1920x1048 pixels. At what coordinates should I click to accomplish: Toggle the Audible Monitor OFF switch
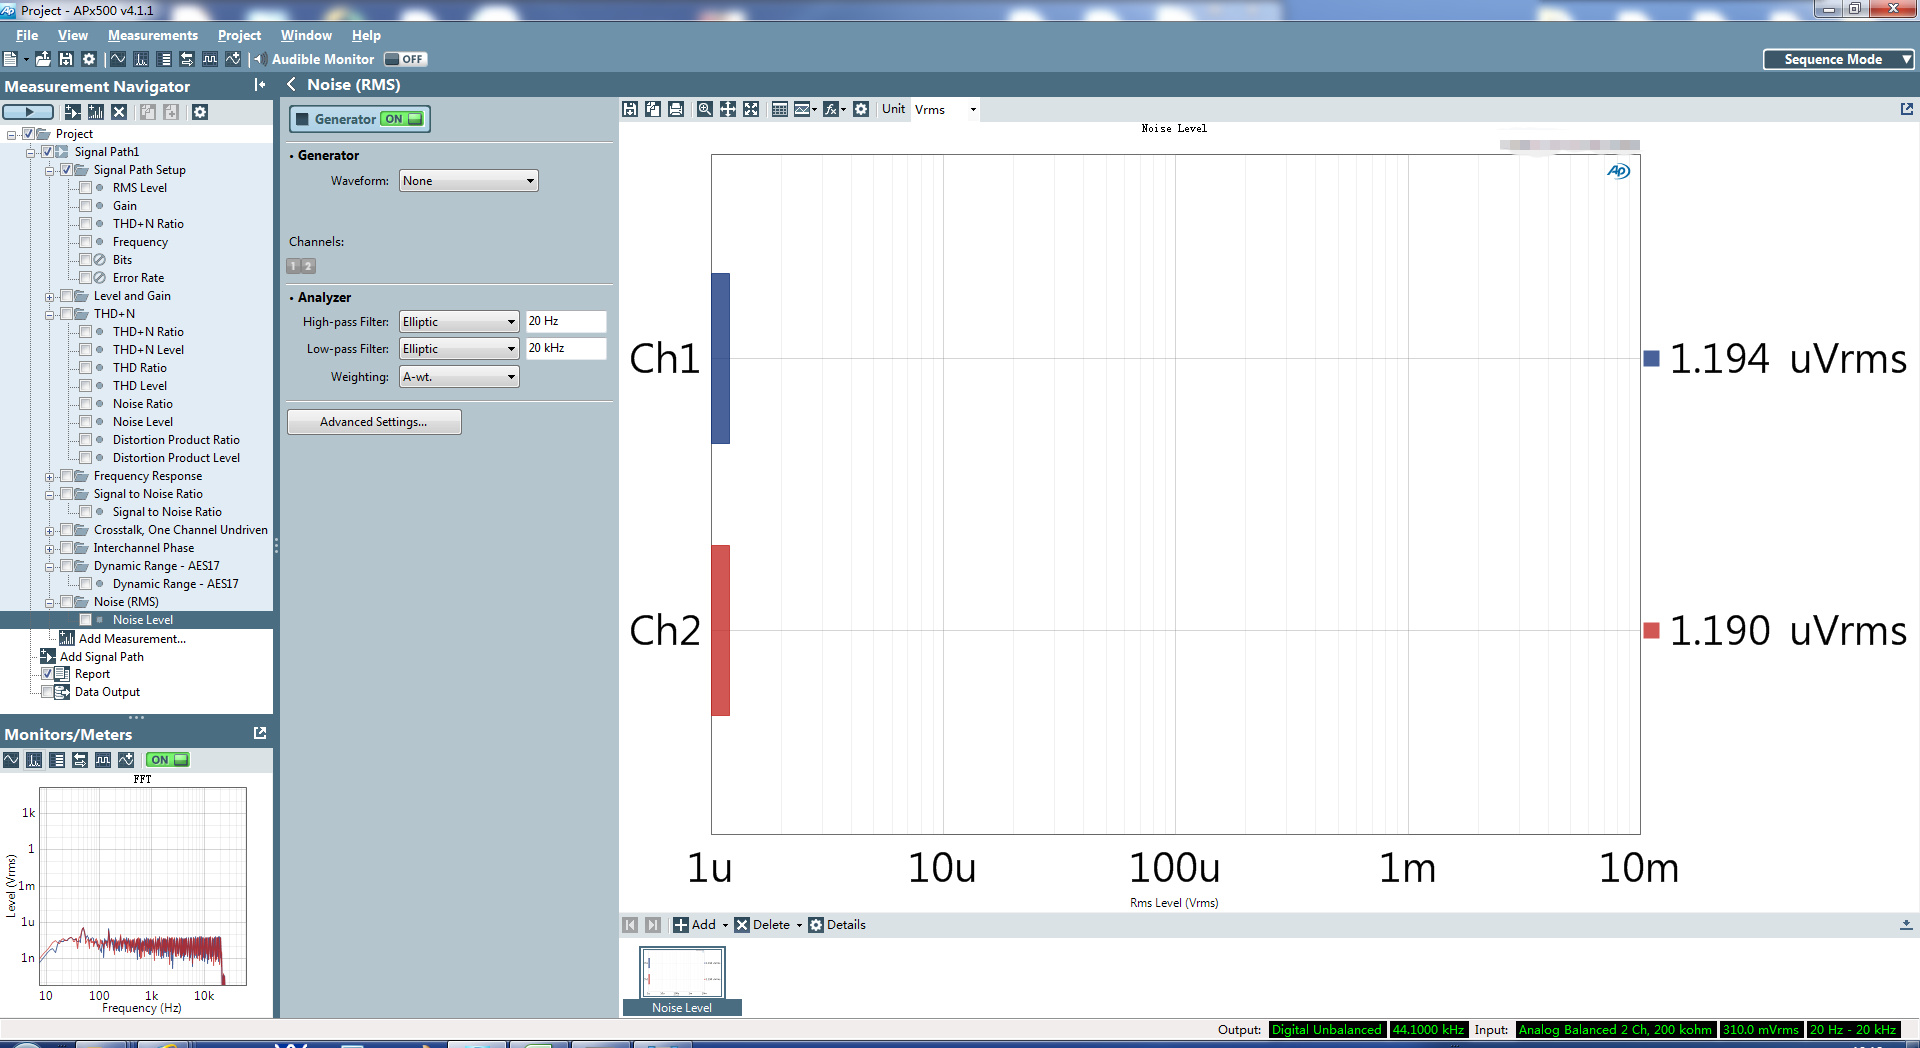click(x=405, y=59)
